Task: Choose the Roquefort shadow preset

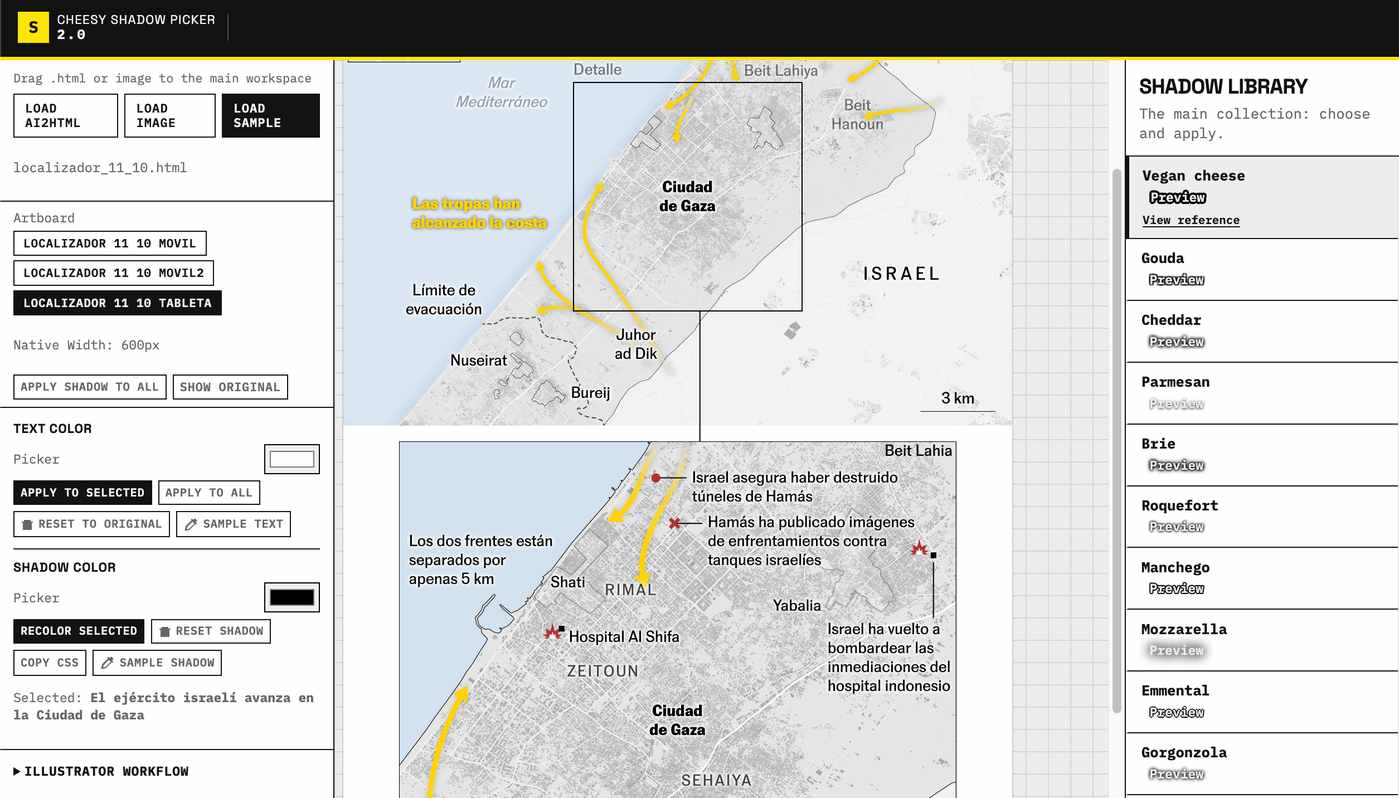Action: [1262, 516]
